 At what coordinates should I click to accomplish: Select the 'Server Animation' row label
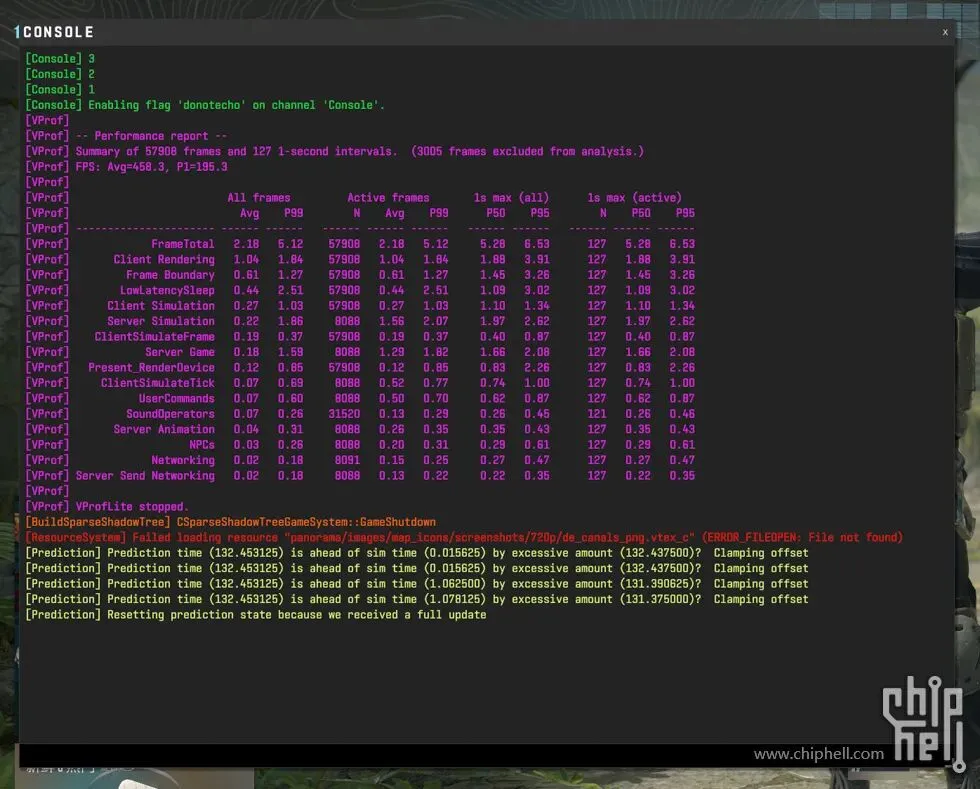pos(164,429)
